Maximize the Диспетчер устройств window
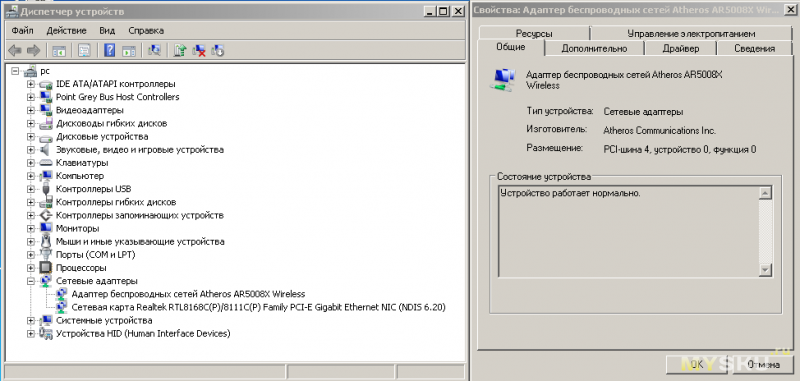Viewport: 800px width, 381px height. 444,11
